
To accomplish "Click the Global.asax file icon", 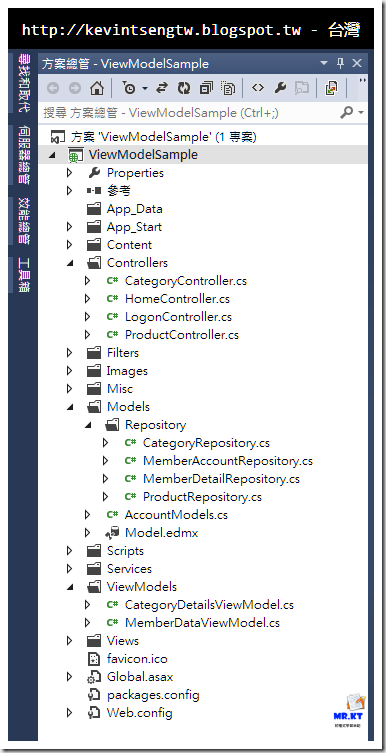I will pos(93,677).
